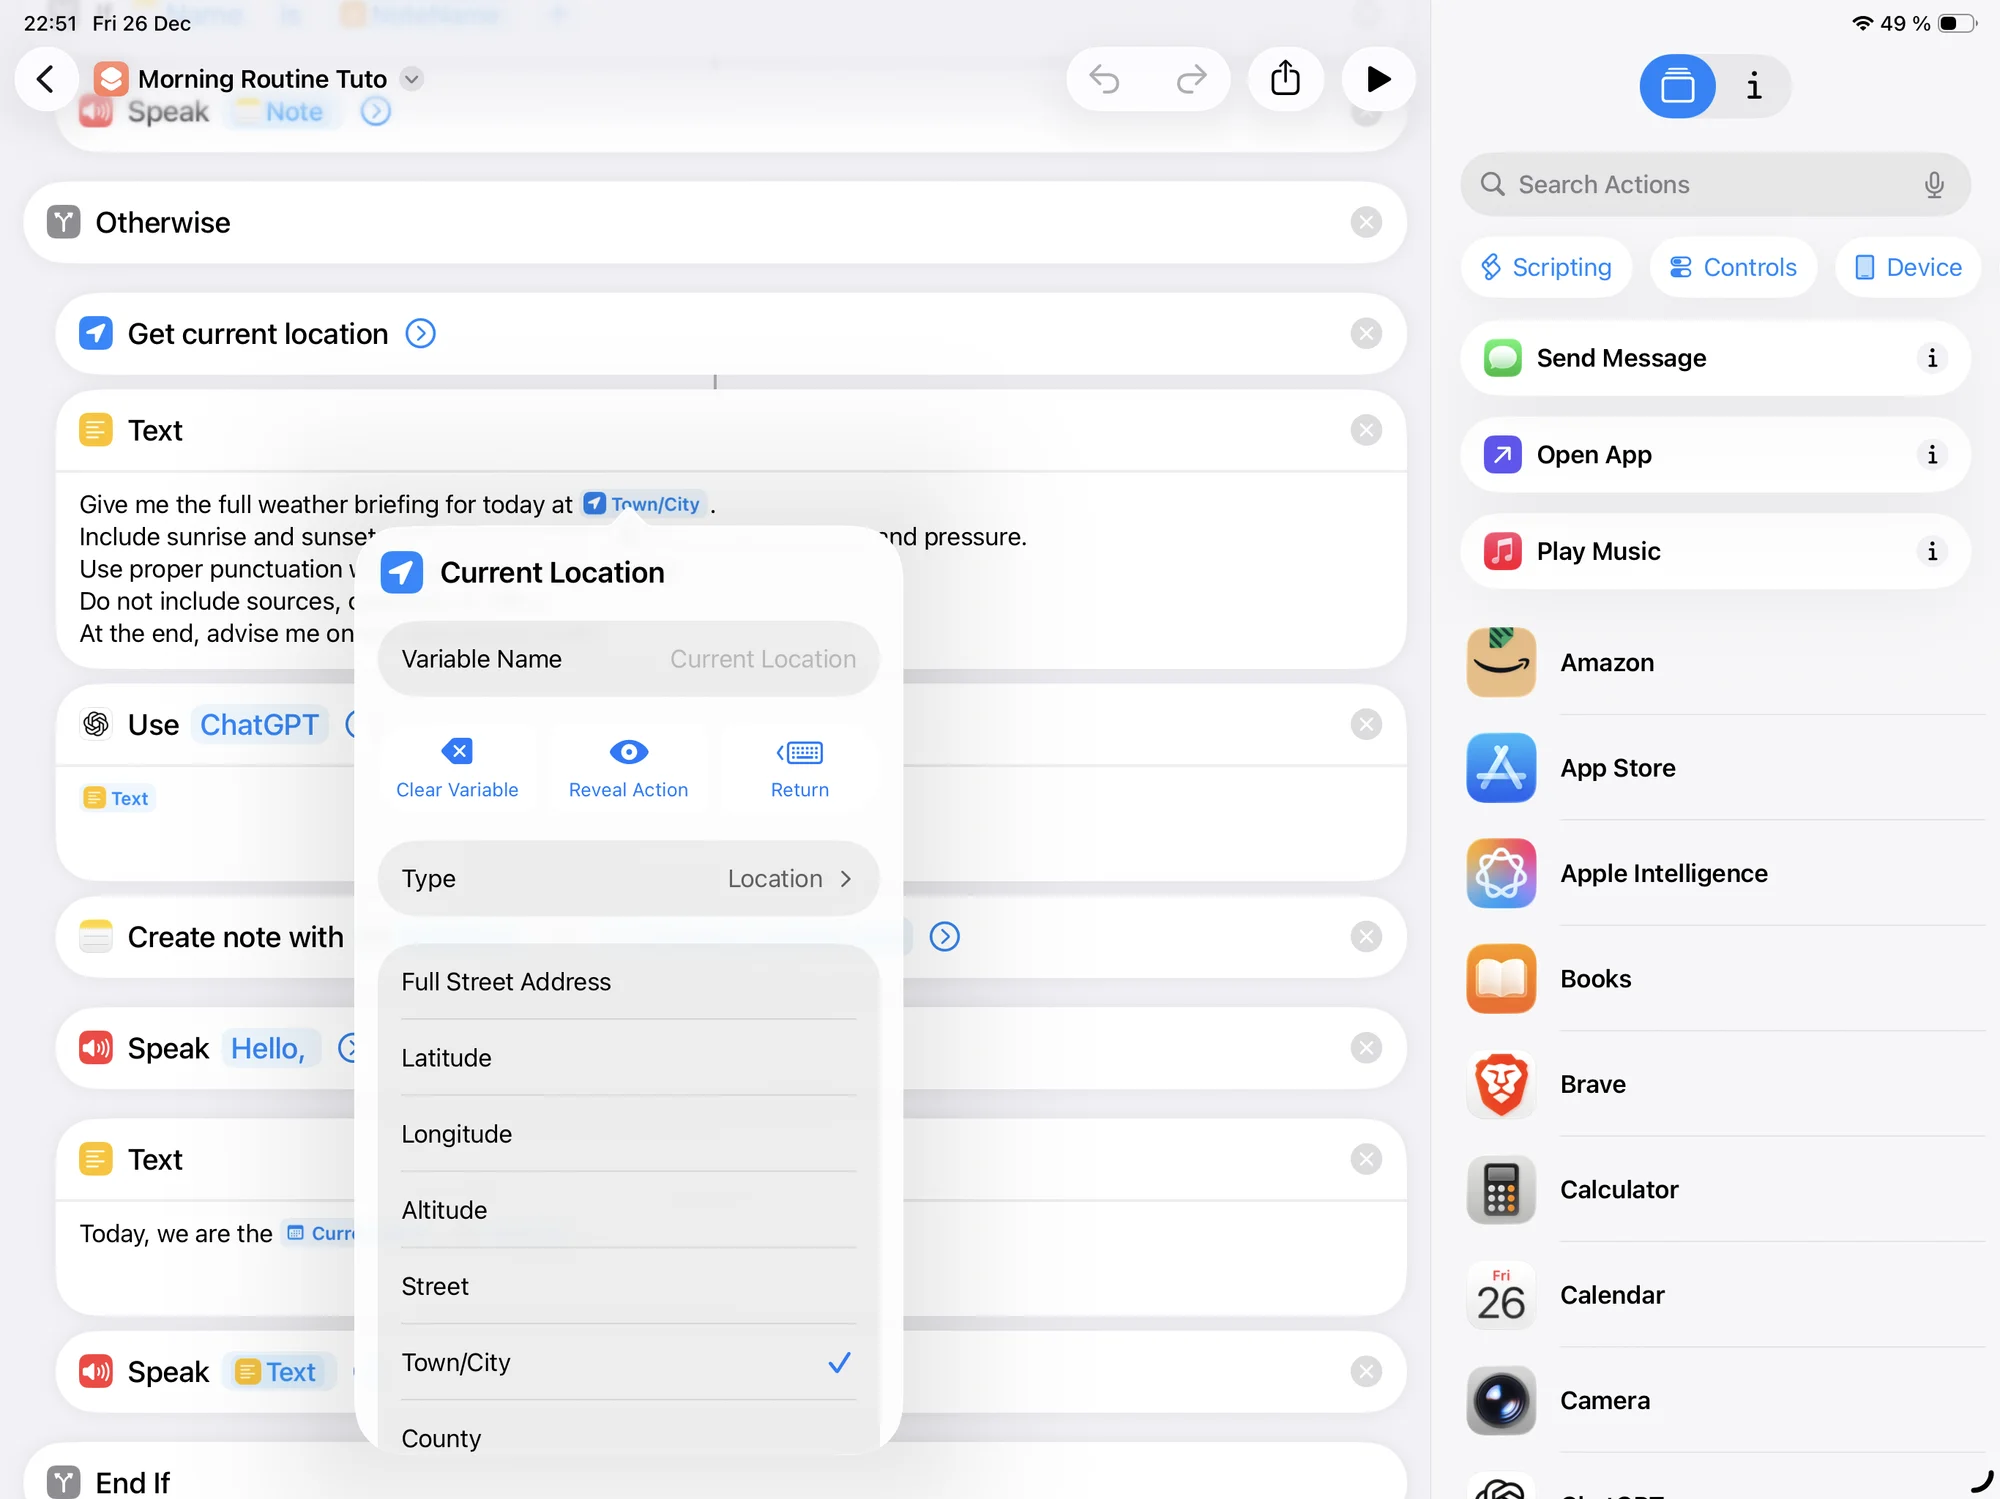
Task: Open the Controls category
Action: tap(1733, 267)
